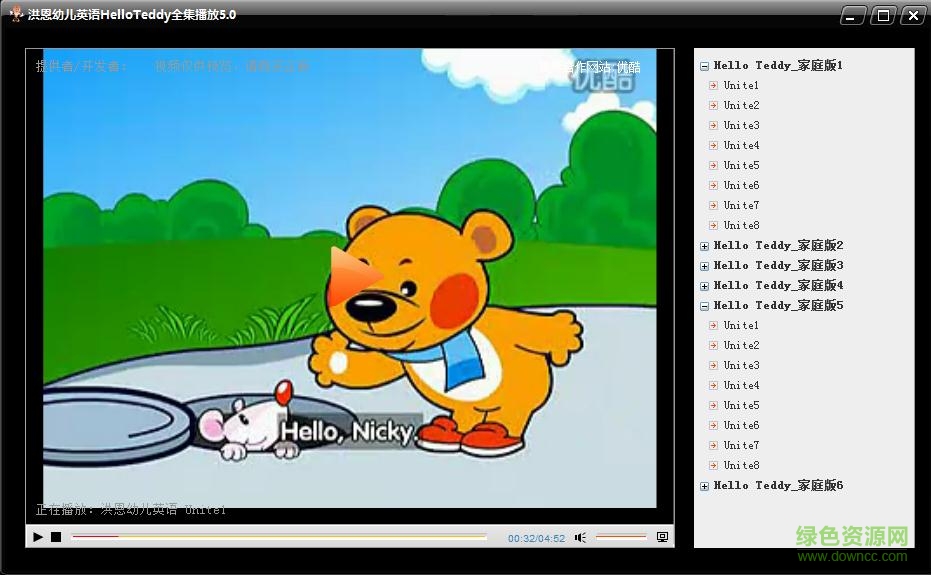This screenshot has height=575, width=931.
Task: Adjust the volume slider
Action: click(621, 537)
